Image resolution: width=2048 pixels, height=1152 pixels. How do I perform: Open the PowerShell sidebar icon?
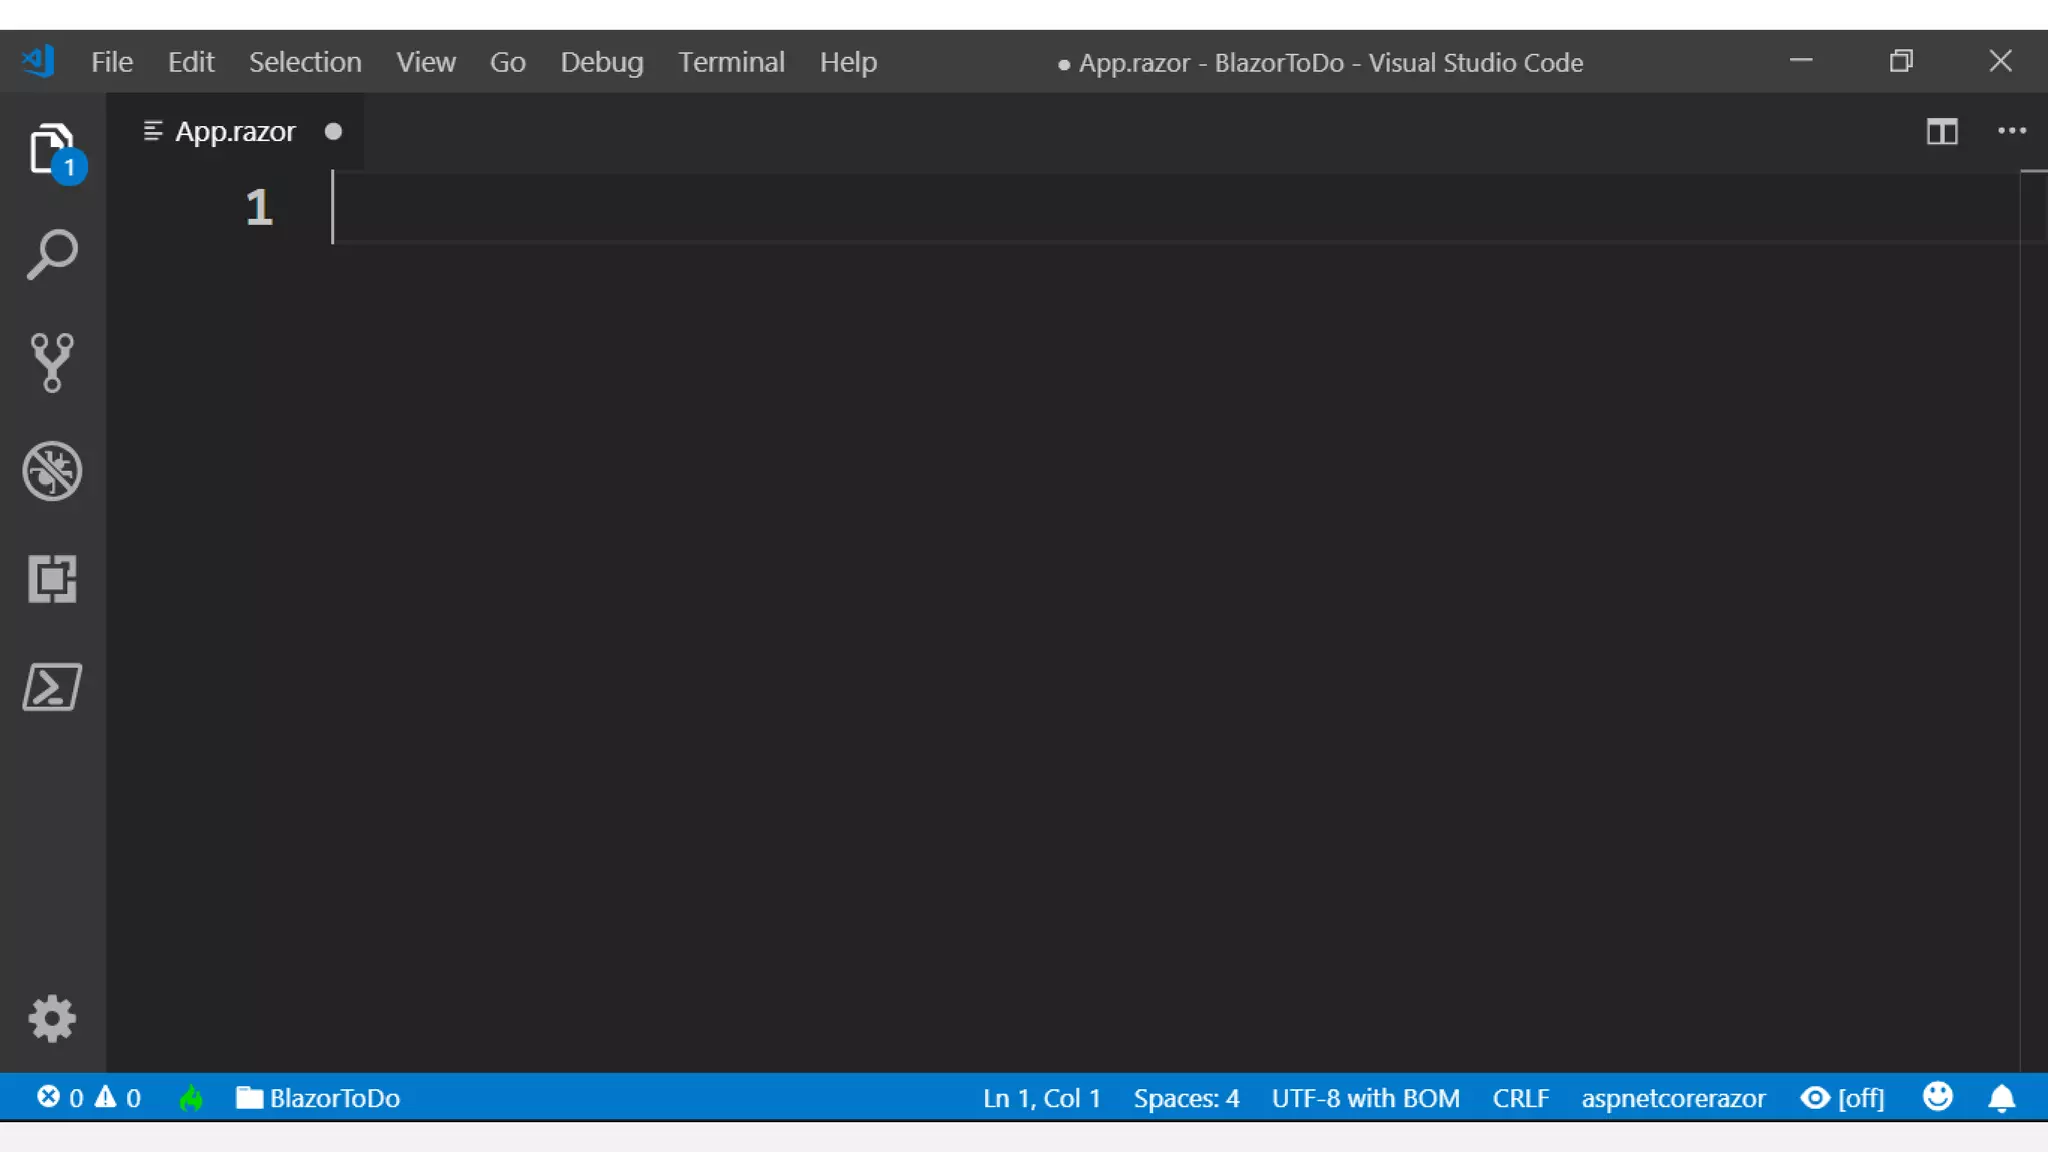52,687
